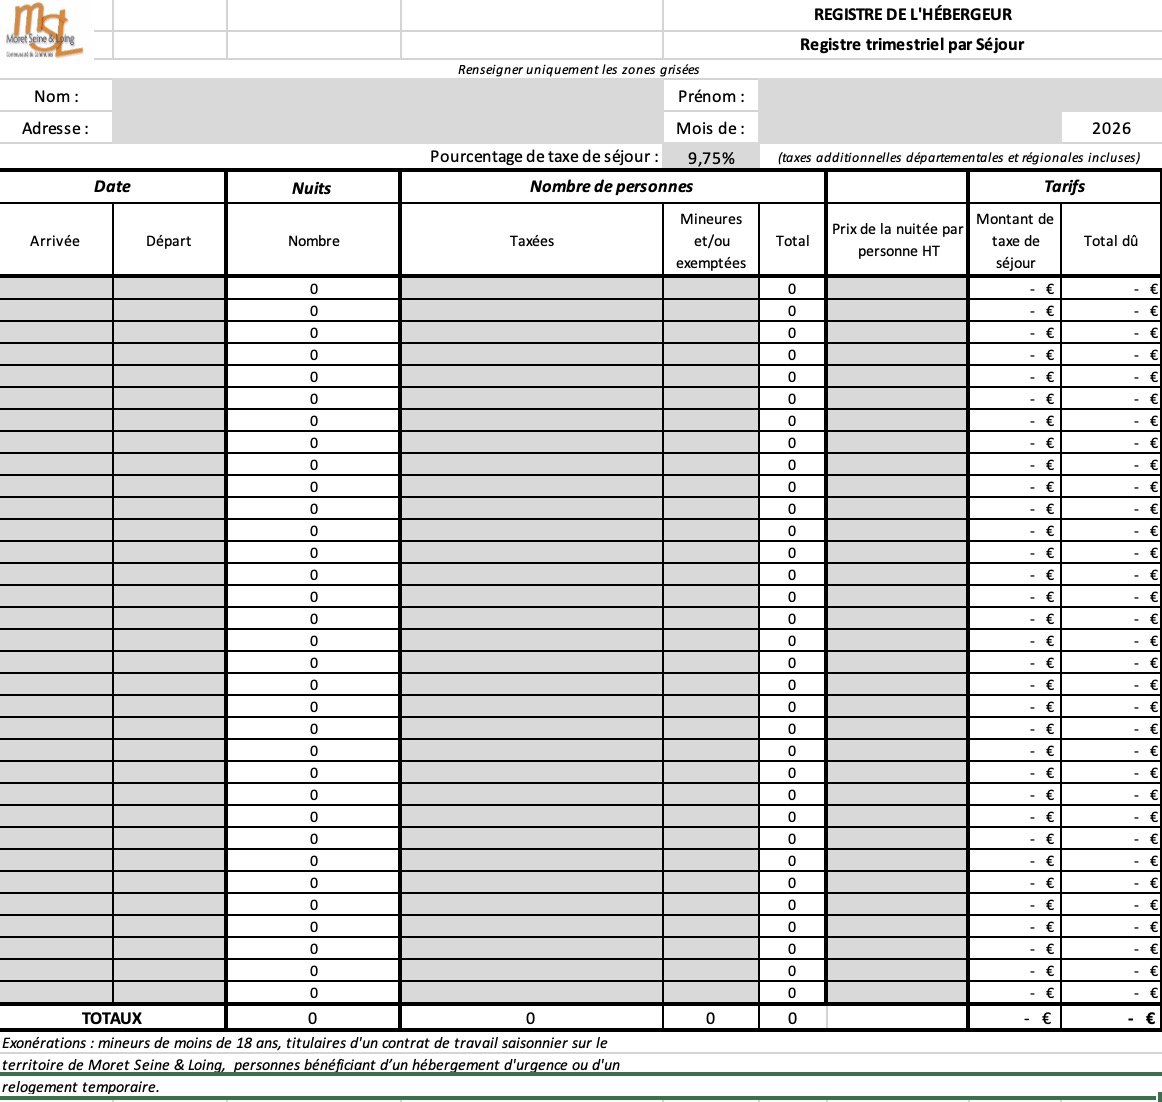Click the Départ column header

168,241
